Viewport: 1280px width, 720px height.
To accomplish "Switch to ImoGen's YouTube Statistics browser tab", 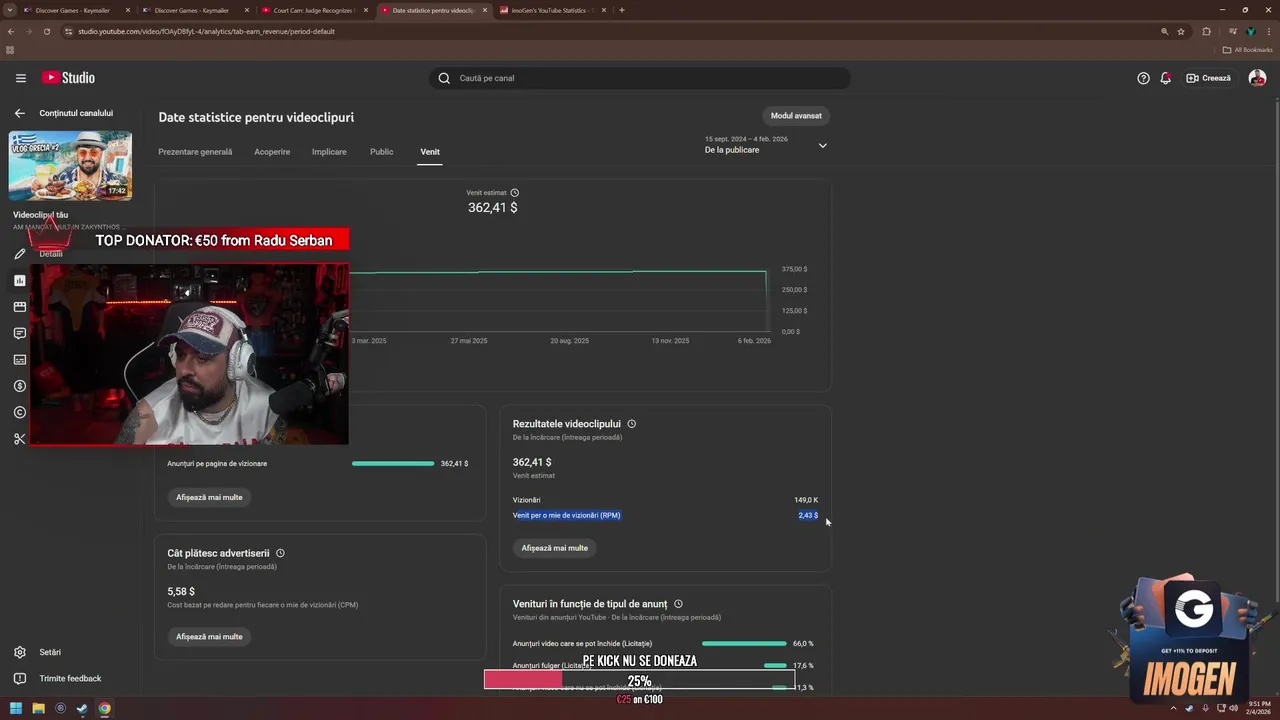I will [x=554, y=10].
